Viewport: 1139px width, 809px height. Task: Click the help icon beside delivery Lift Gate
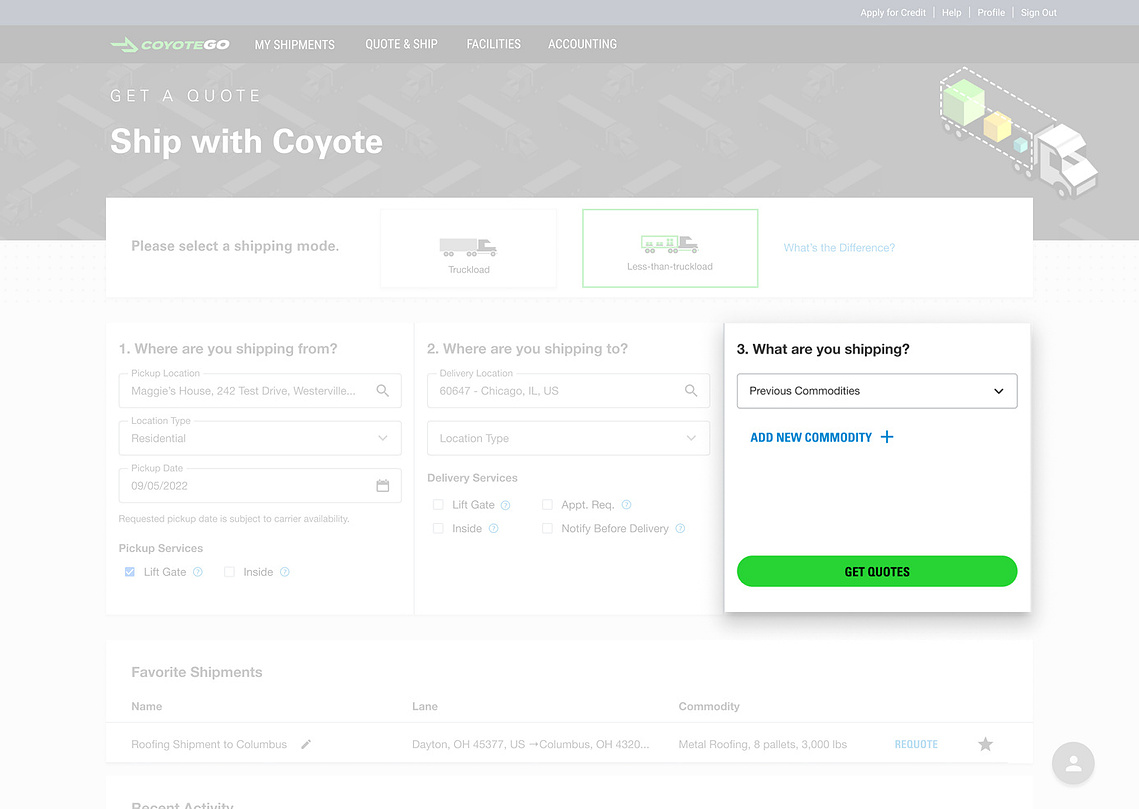[506, 505]
